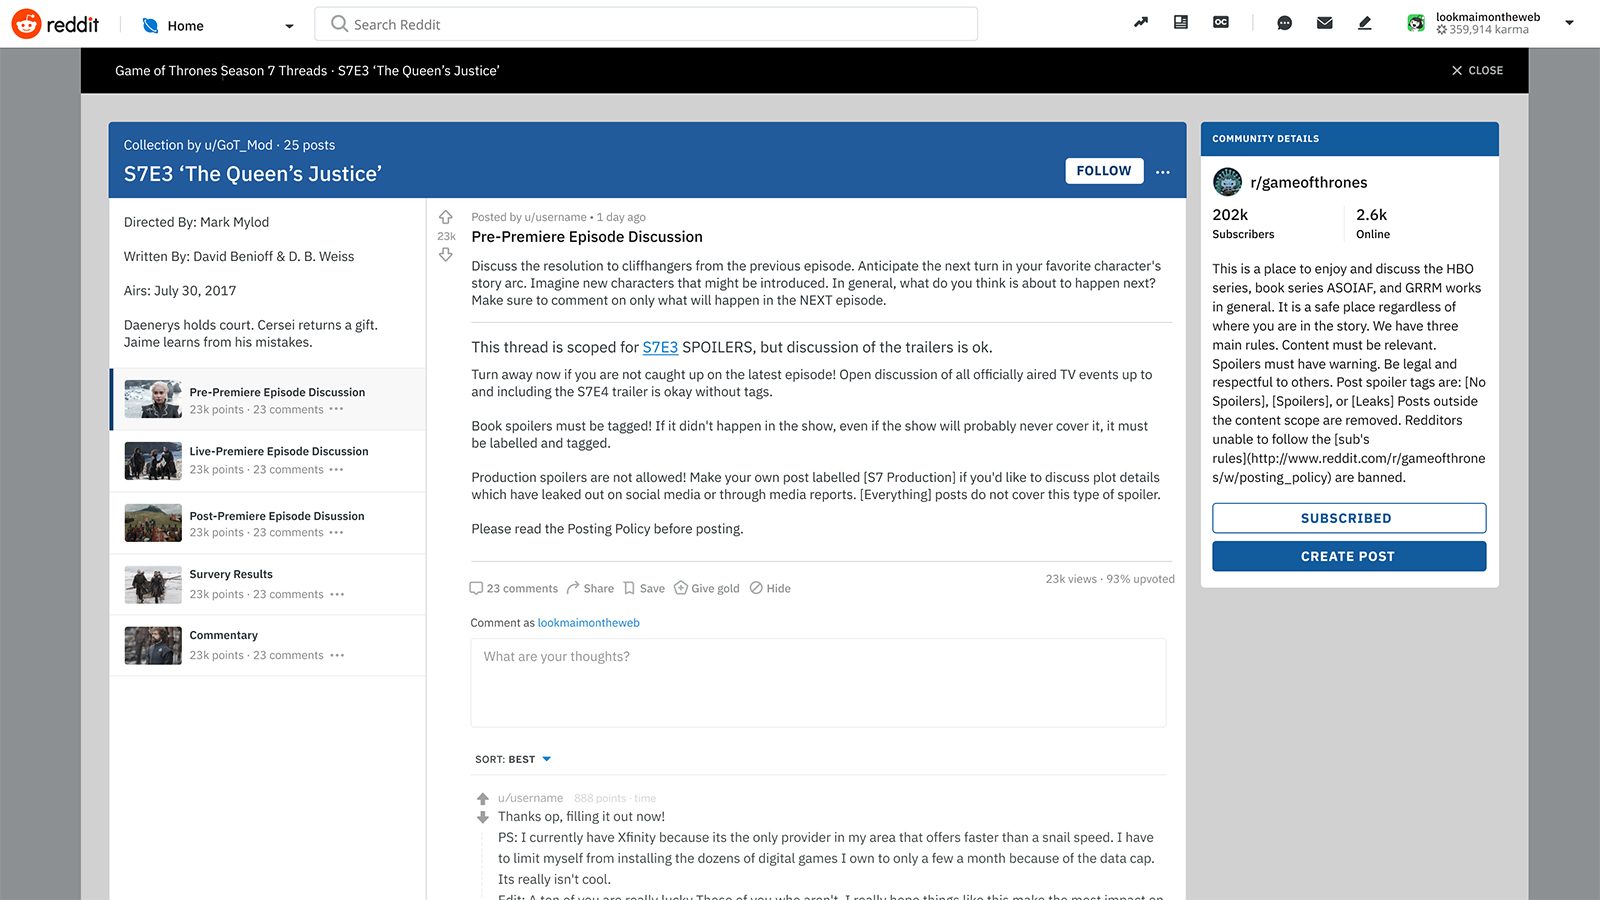Select Pre-Premiere Episode Discussion in the collection list
The image size is (1600, 900).
pyautogui.click(x=268, y=400)
